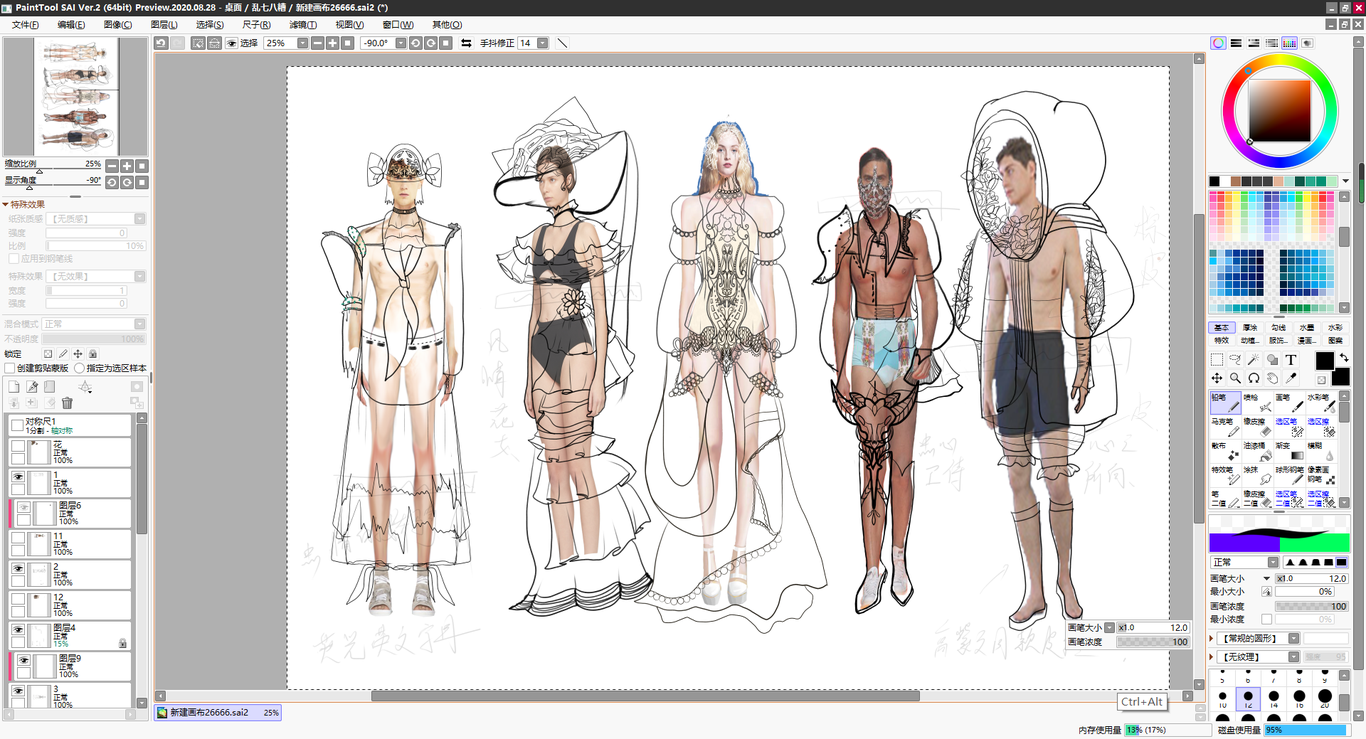Open the 滤镜(T) menu
This screenshot has height=739, width=1366.
[303, 24]
